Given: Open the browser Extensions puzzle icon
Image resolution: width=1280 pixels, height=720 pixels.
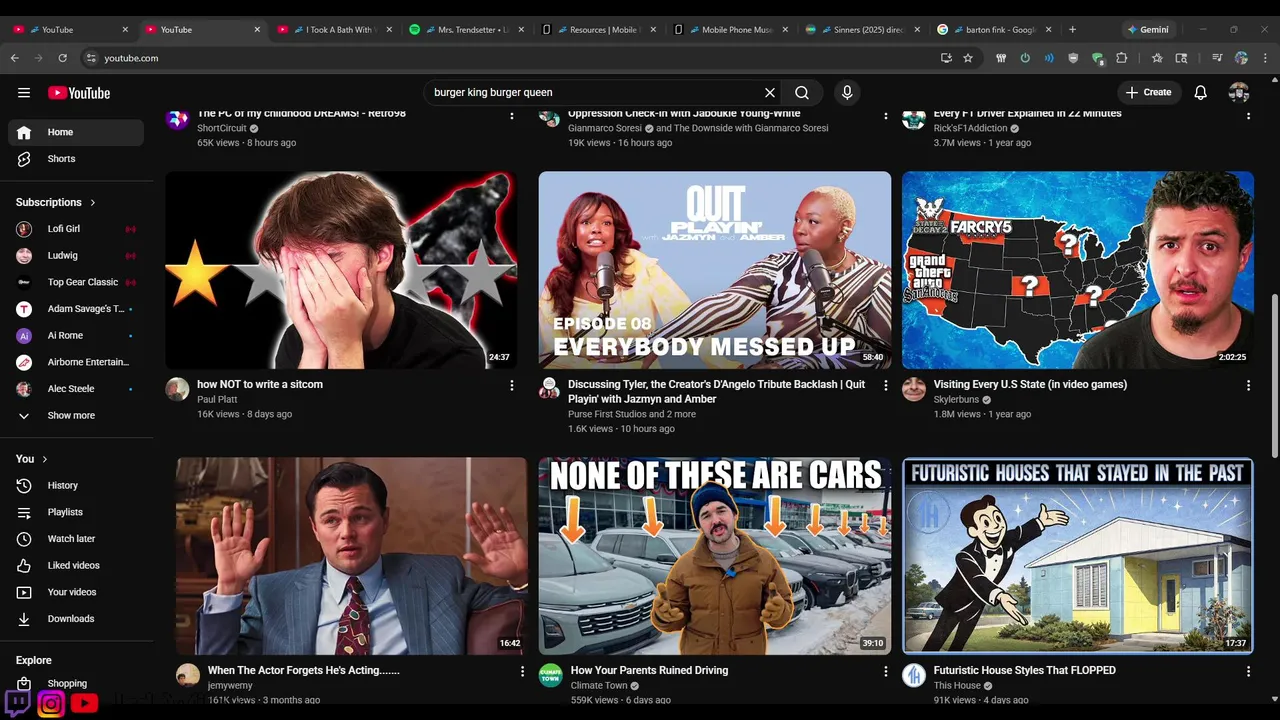Looking at the screenshot, I should click(x=1121, y=58).
